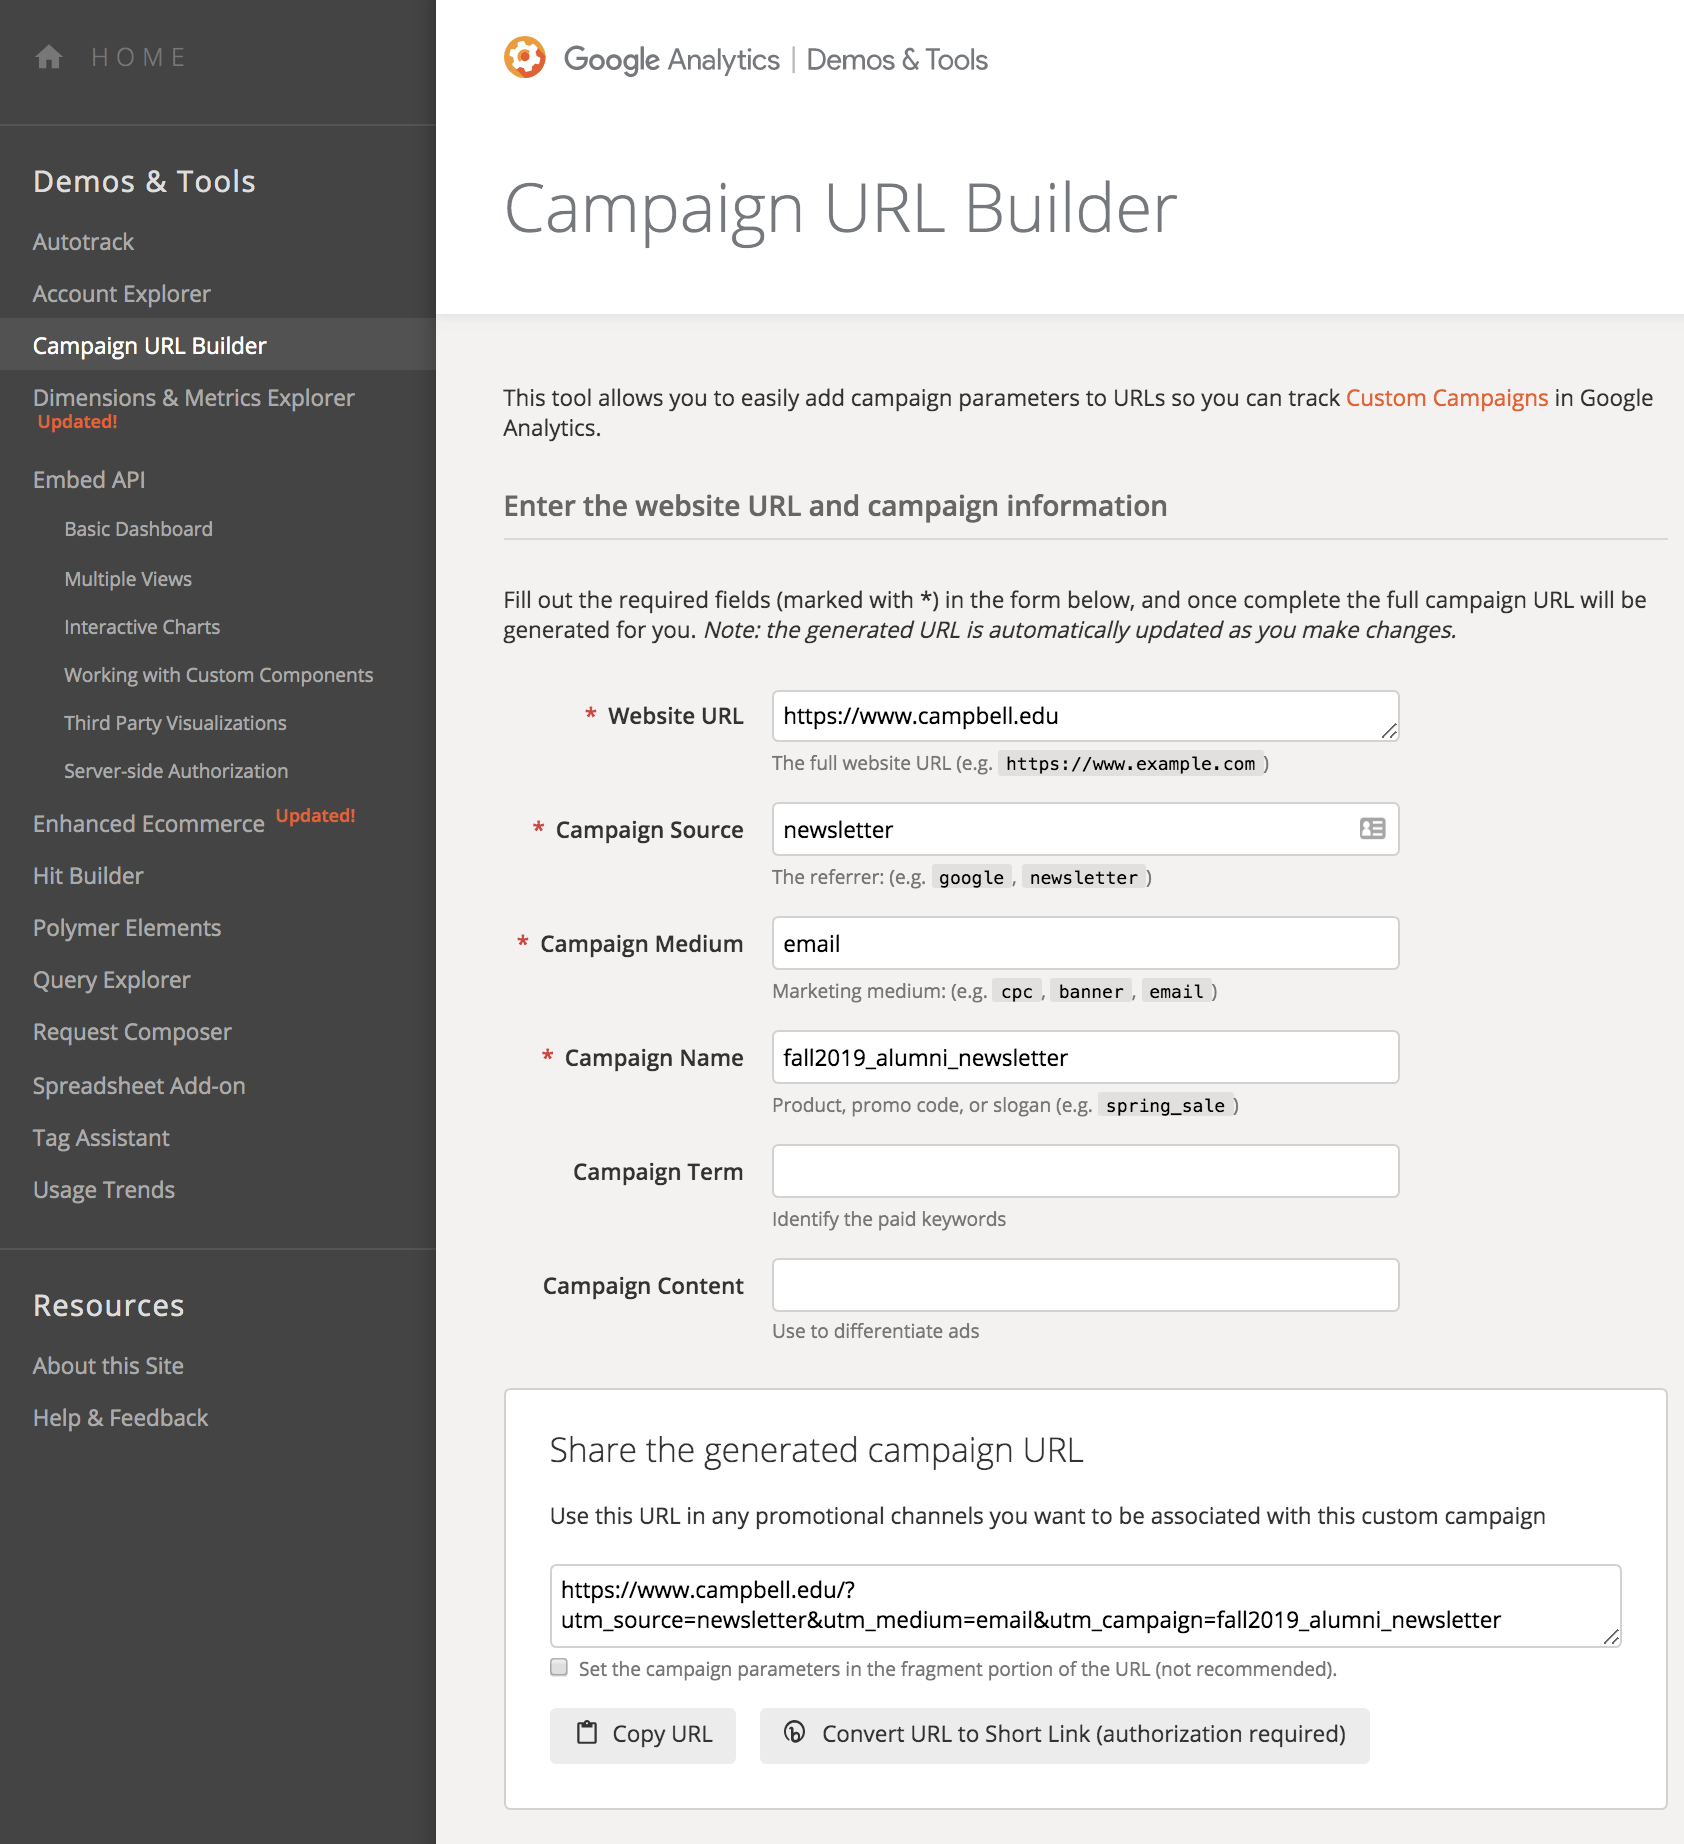The width and height of the screenshot is (1684, 1844).
Task: Click the Google Analytics logo icon
Action: (524, 58)
